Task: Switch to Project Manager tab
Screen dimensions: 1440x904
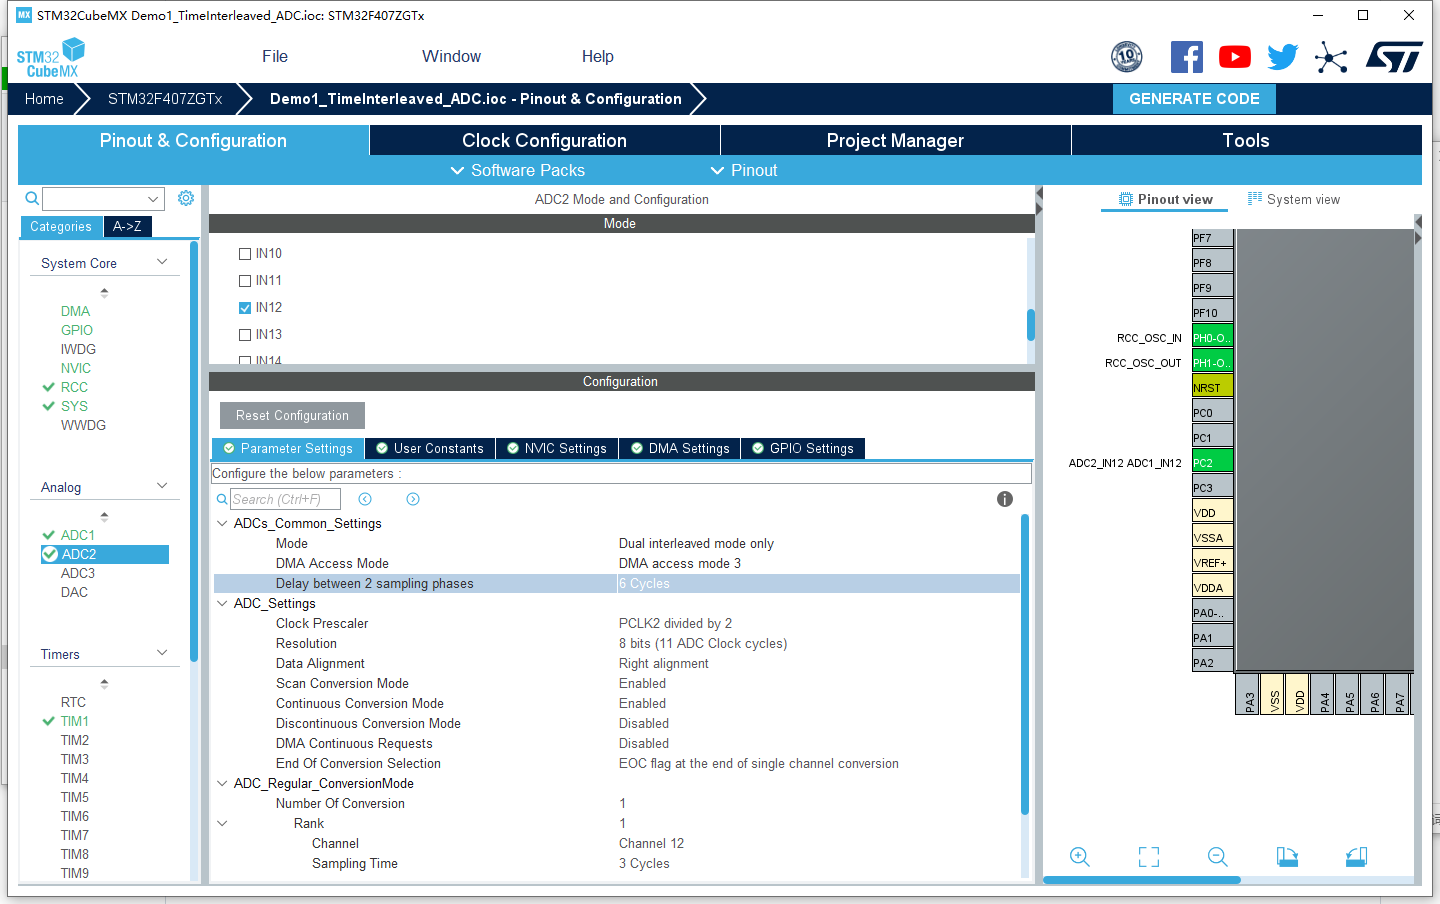Action: click(x=896, y=140)
